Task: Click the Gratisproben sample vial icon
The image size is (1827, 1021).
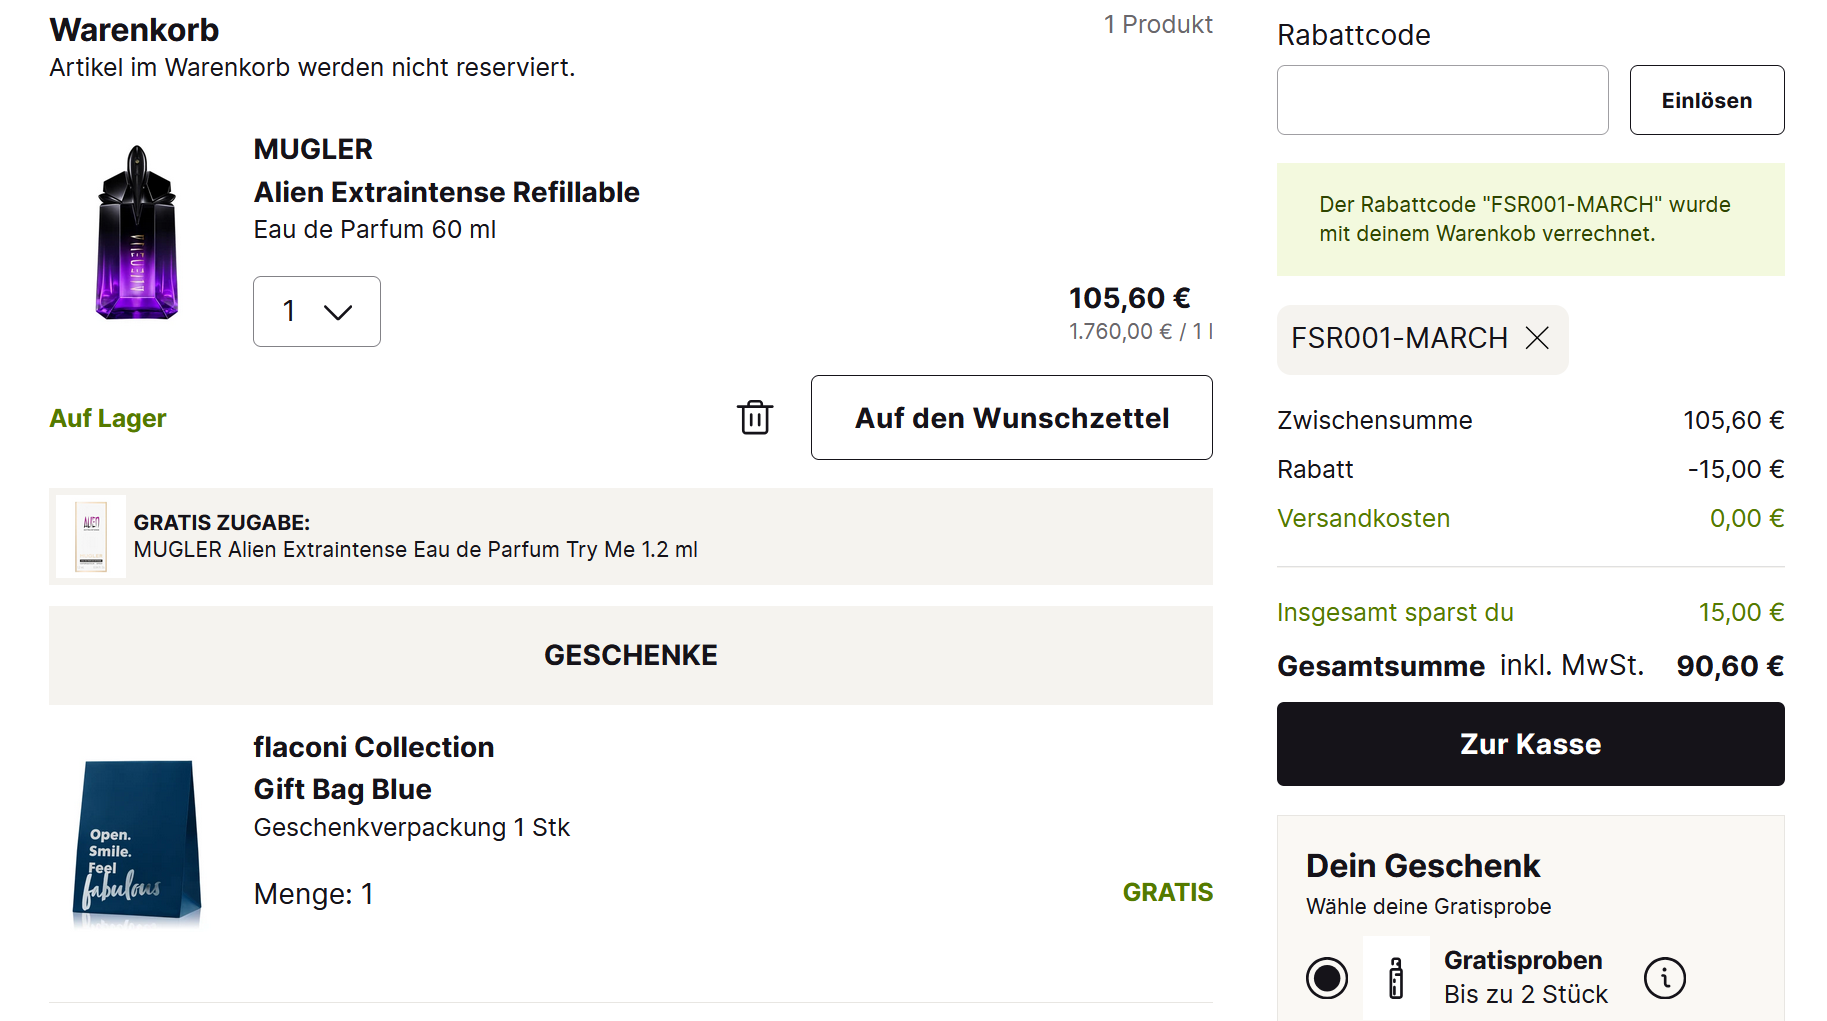Action: [1396, 978]
